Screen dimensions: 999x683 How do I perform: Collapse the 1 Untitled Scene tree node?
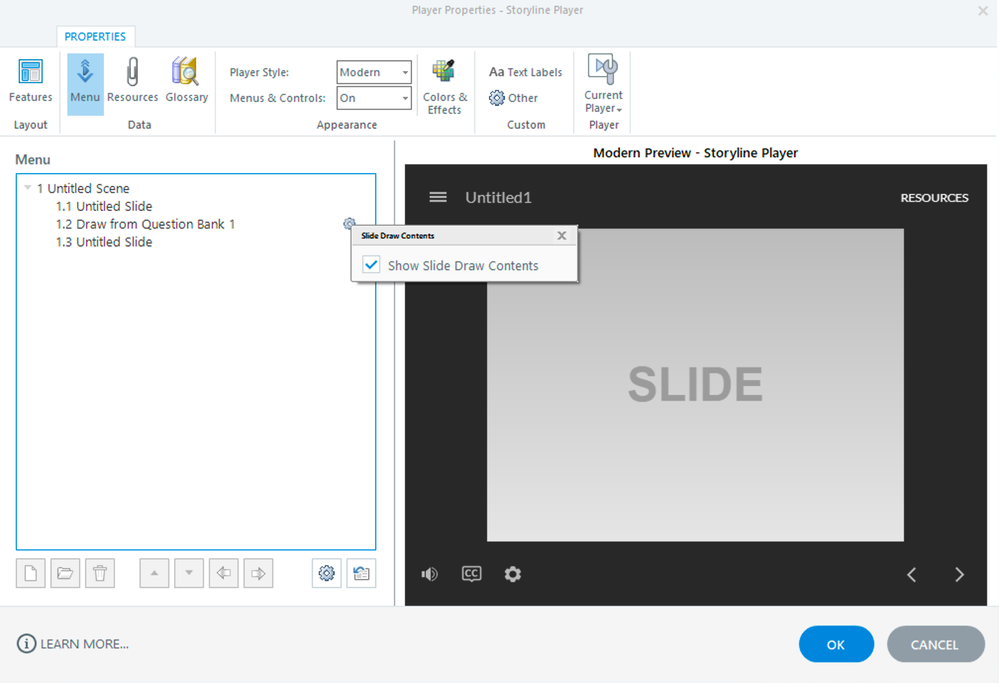point(27,188)
